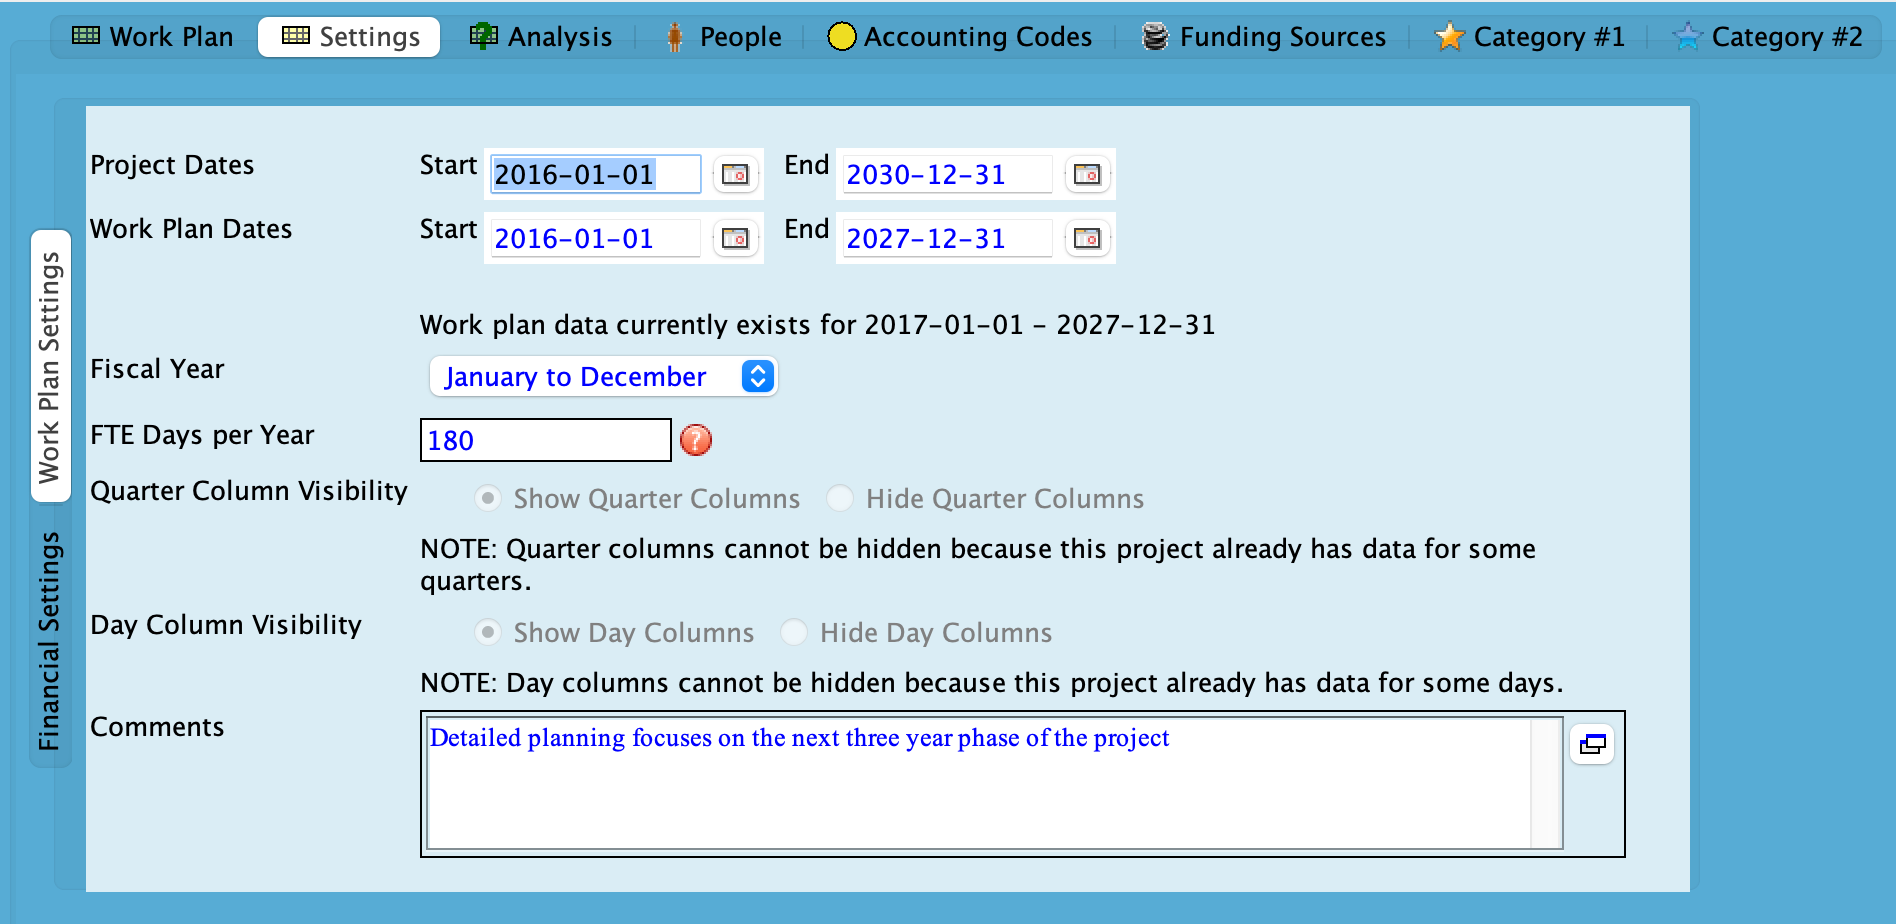Open the Fiscal Year dropdown
The width and height of the screenshot is (1896, 924).
click(x=603, y=377)
